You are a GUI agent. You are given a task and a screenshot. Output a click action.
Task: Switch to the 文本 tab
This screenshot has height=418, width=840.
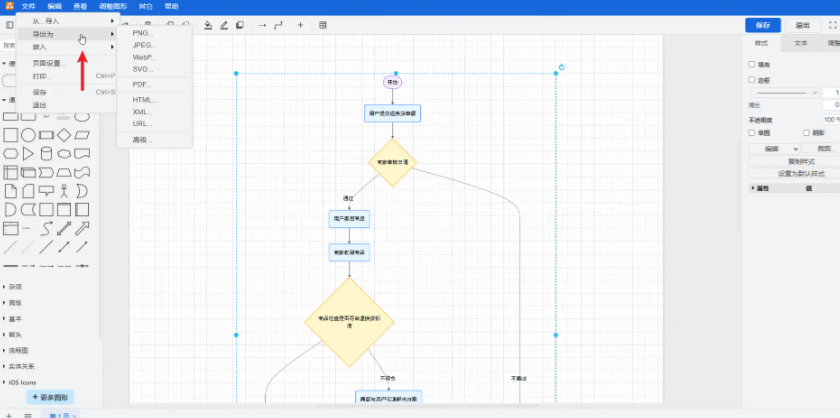tap(801, 44)
